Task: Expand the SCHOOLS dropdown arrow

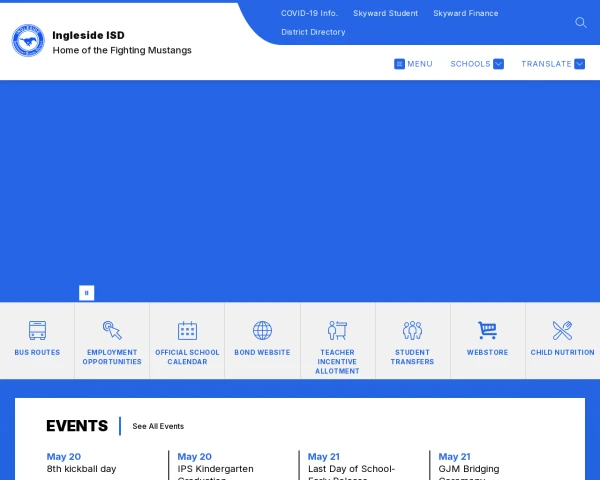Action: [498, 64]
